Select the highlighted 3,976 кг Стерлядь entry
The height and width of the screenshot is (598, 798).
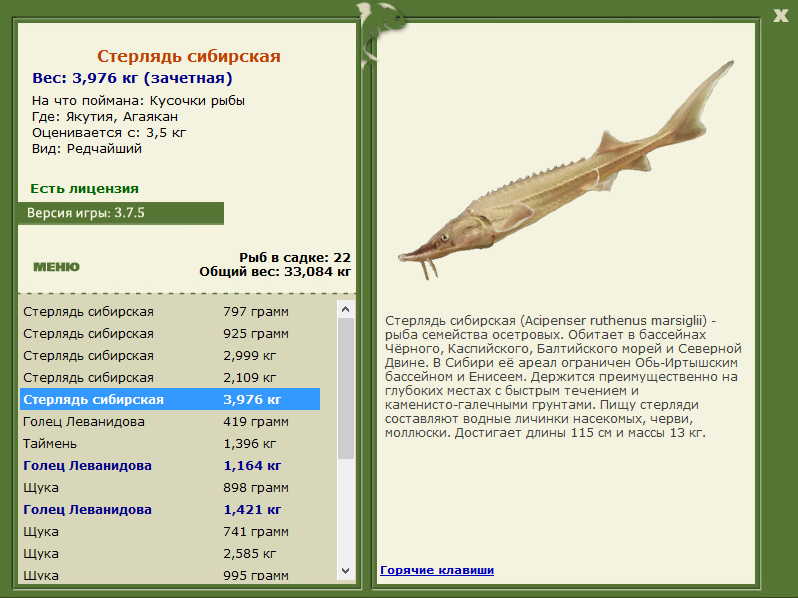(x=170, y=400)
